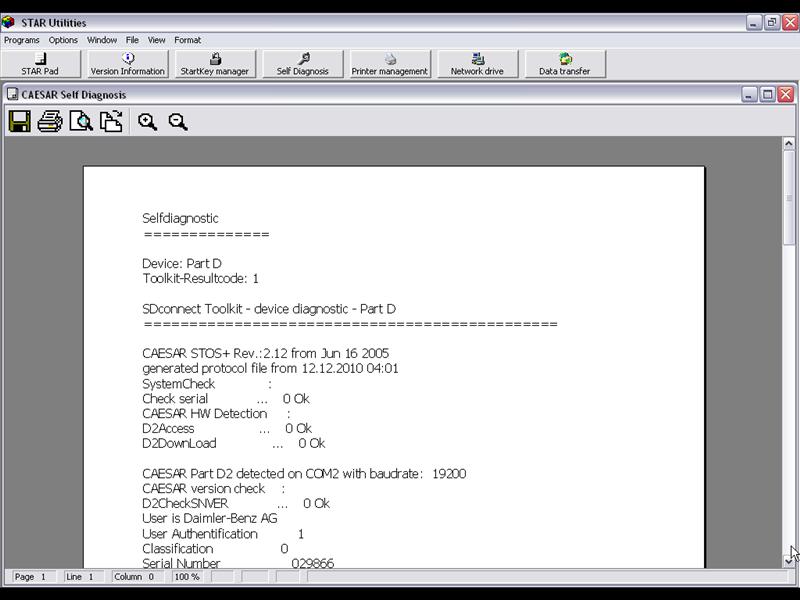Open the STAR Pad toolbar button
The image size is (800, 600).
tap(40, 64)
